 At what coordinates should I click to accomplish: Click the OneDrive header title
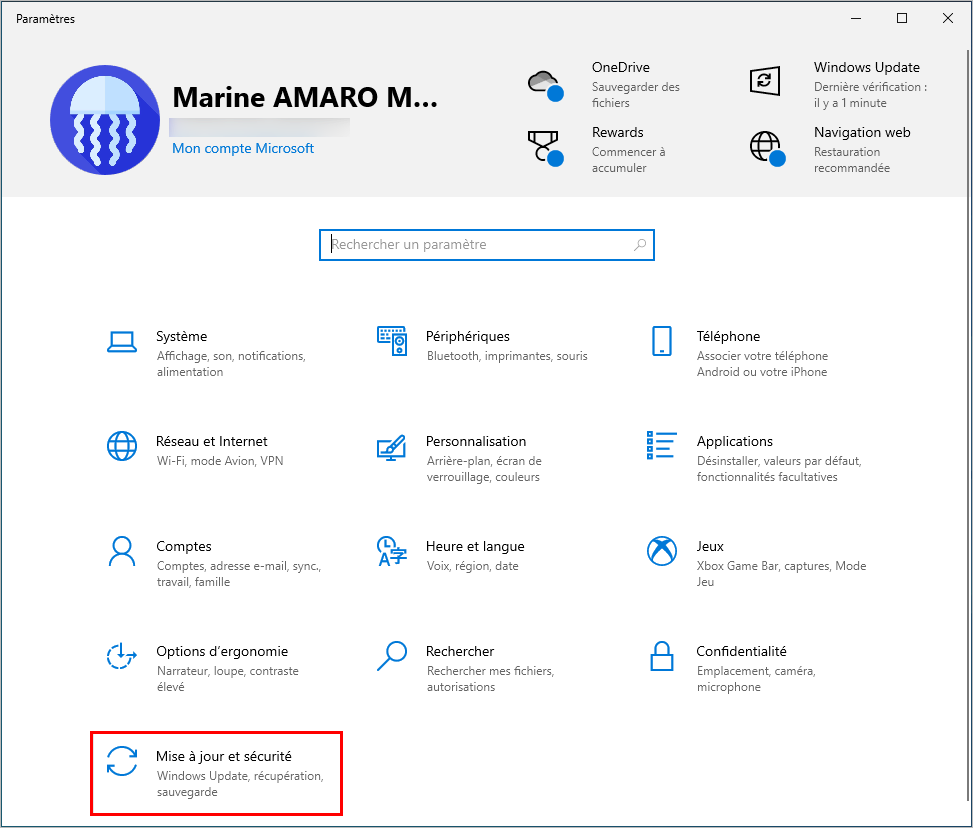tap(621, 67)
